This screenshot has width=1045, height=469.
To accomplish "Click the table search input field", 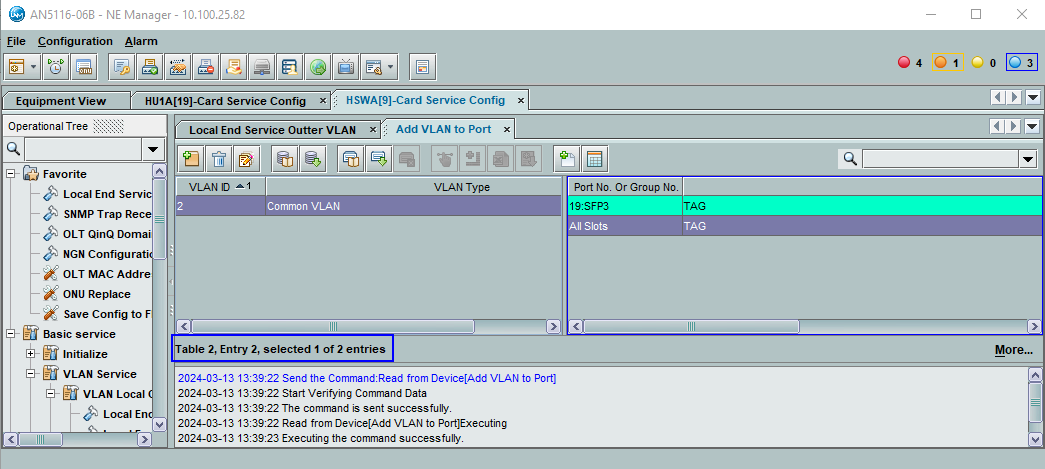I will coord(940,159).
